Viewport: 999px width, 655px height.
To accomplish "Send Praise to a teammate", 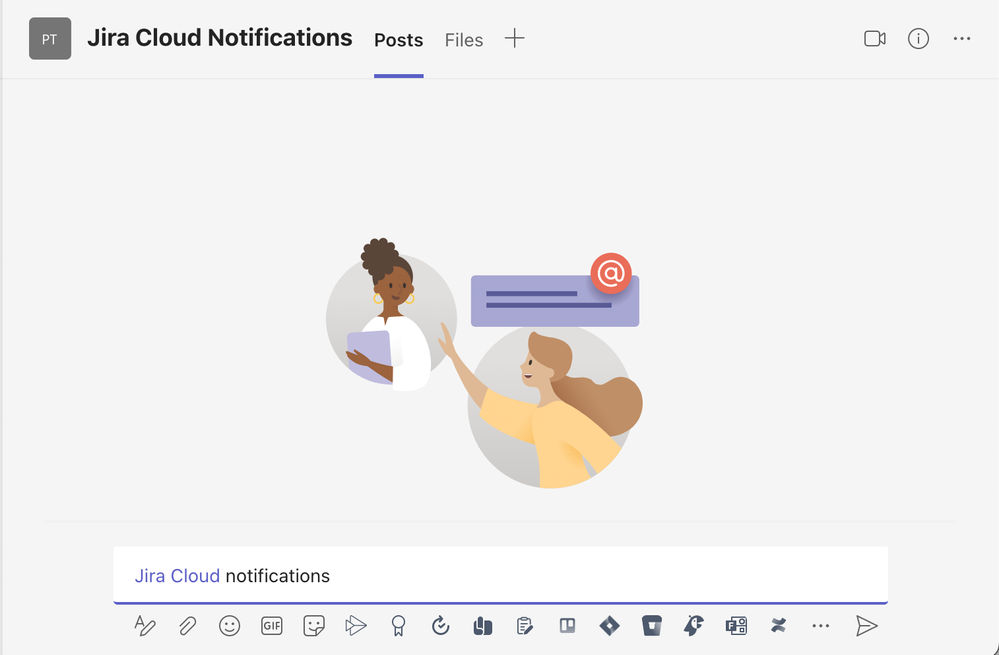I will pyautogui.click(x=398, y=625).
